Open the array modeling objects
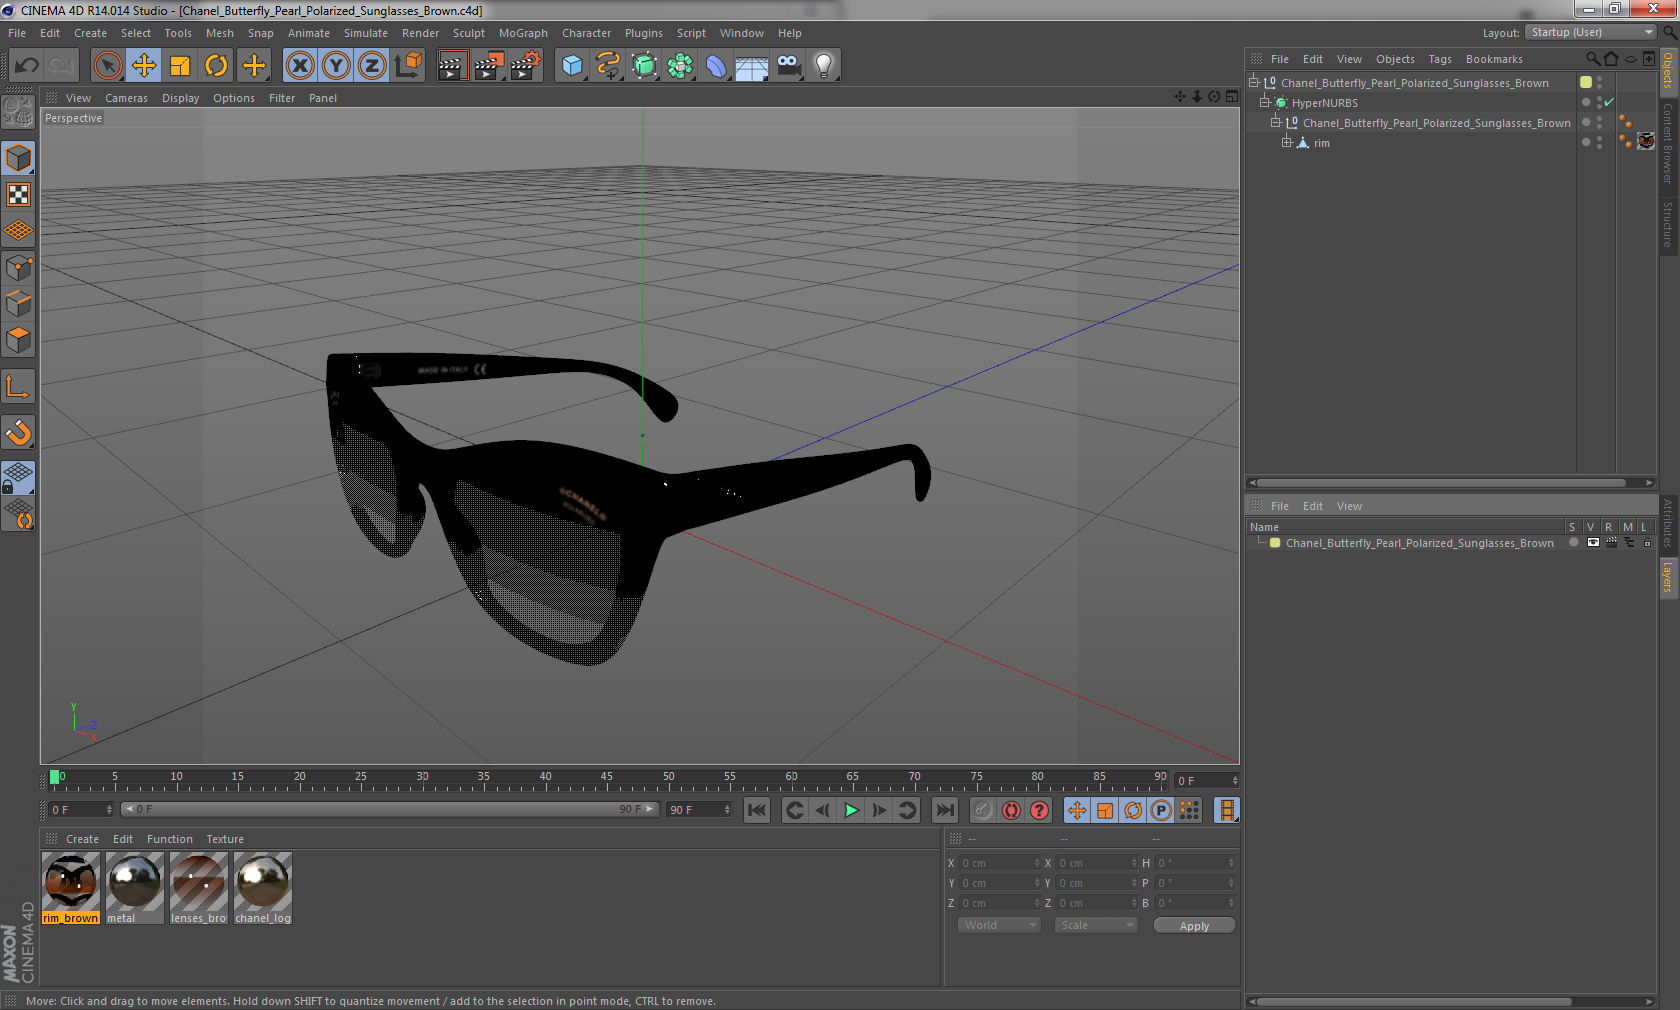The width and height of the screenshot is (1680, 1010). [680, 66]
